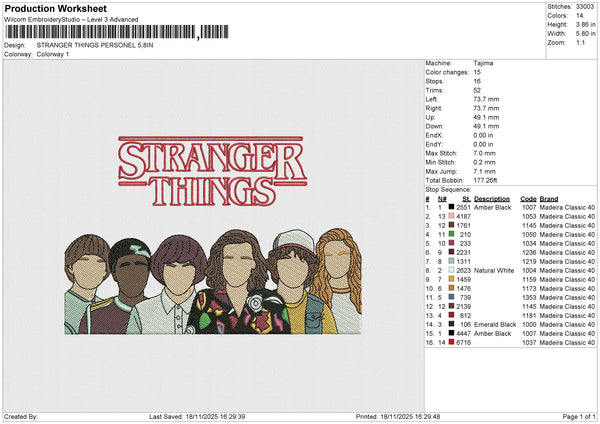Select the Natural White swatch in row 8
The height and width of the screenshot is (424, 600).
point(452,270)
